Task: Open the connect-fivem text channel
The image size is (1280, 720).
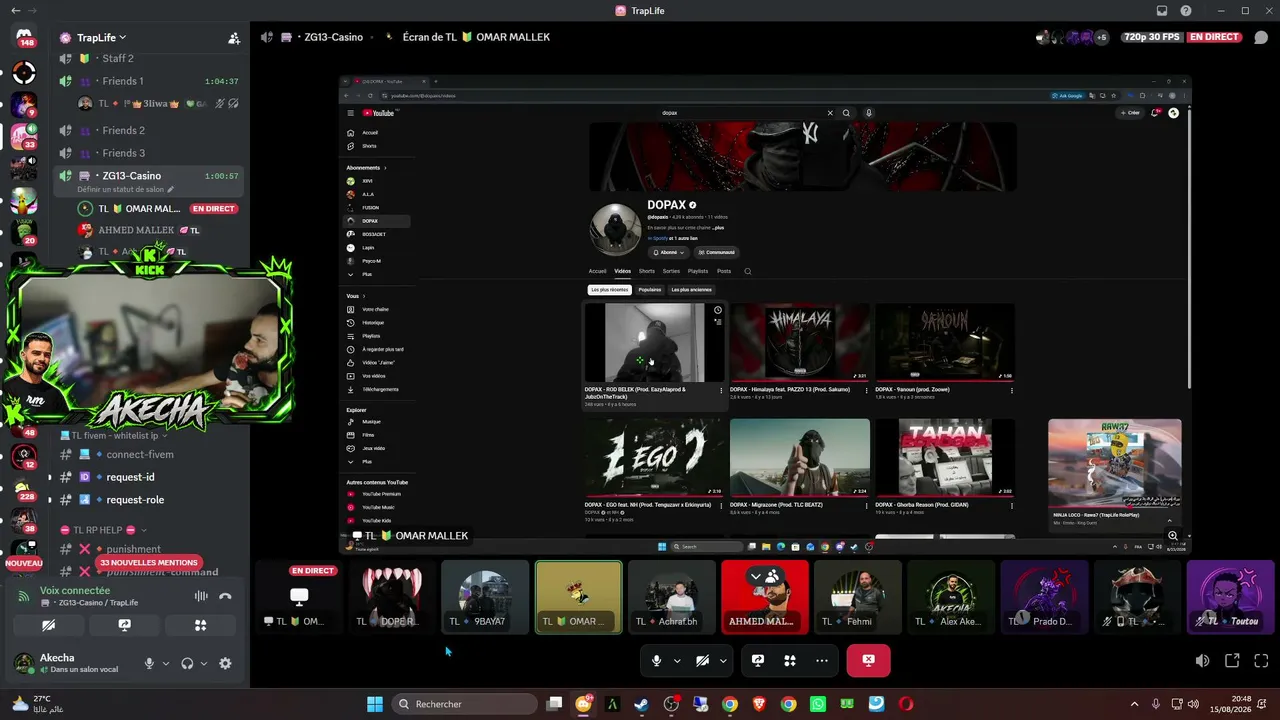Action: point(148,454)
